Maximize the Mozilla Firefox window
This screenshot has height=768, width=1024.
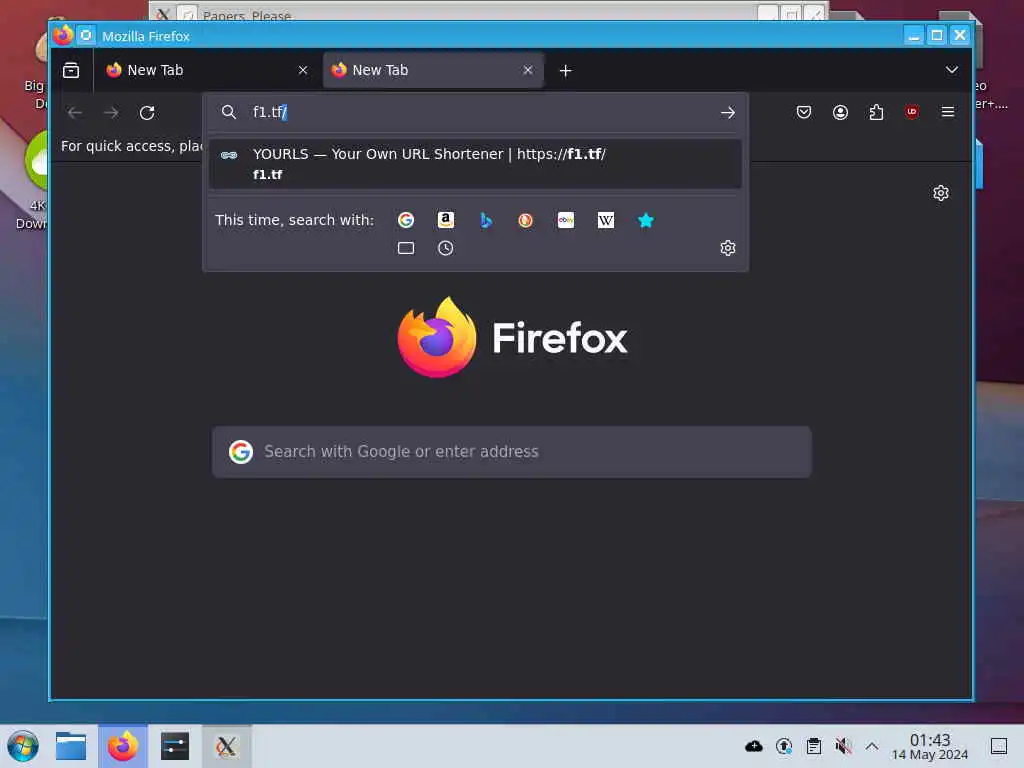(x=936, y=35)
